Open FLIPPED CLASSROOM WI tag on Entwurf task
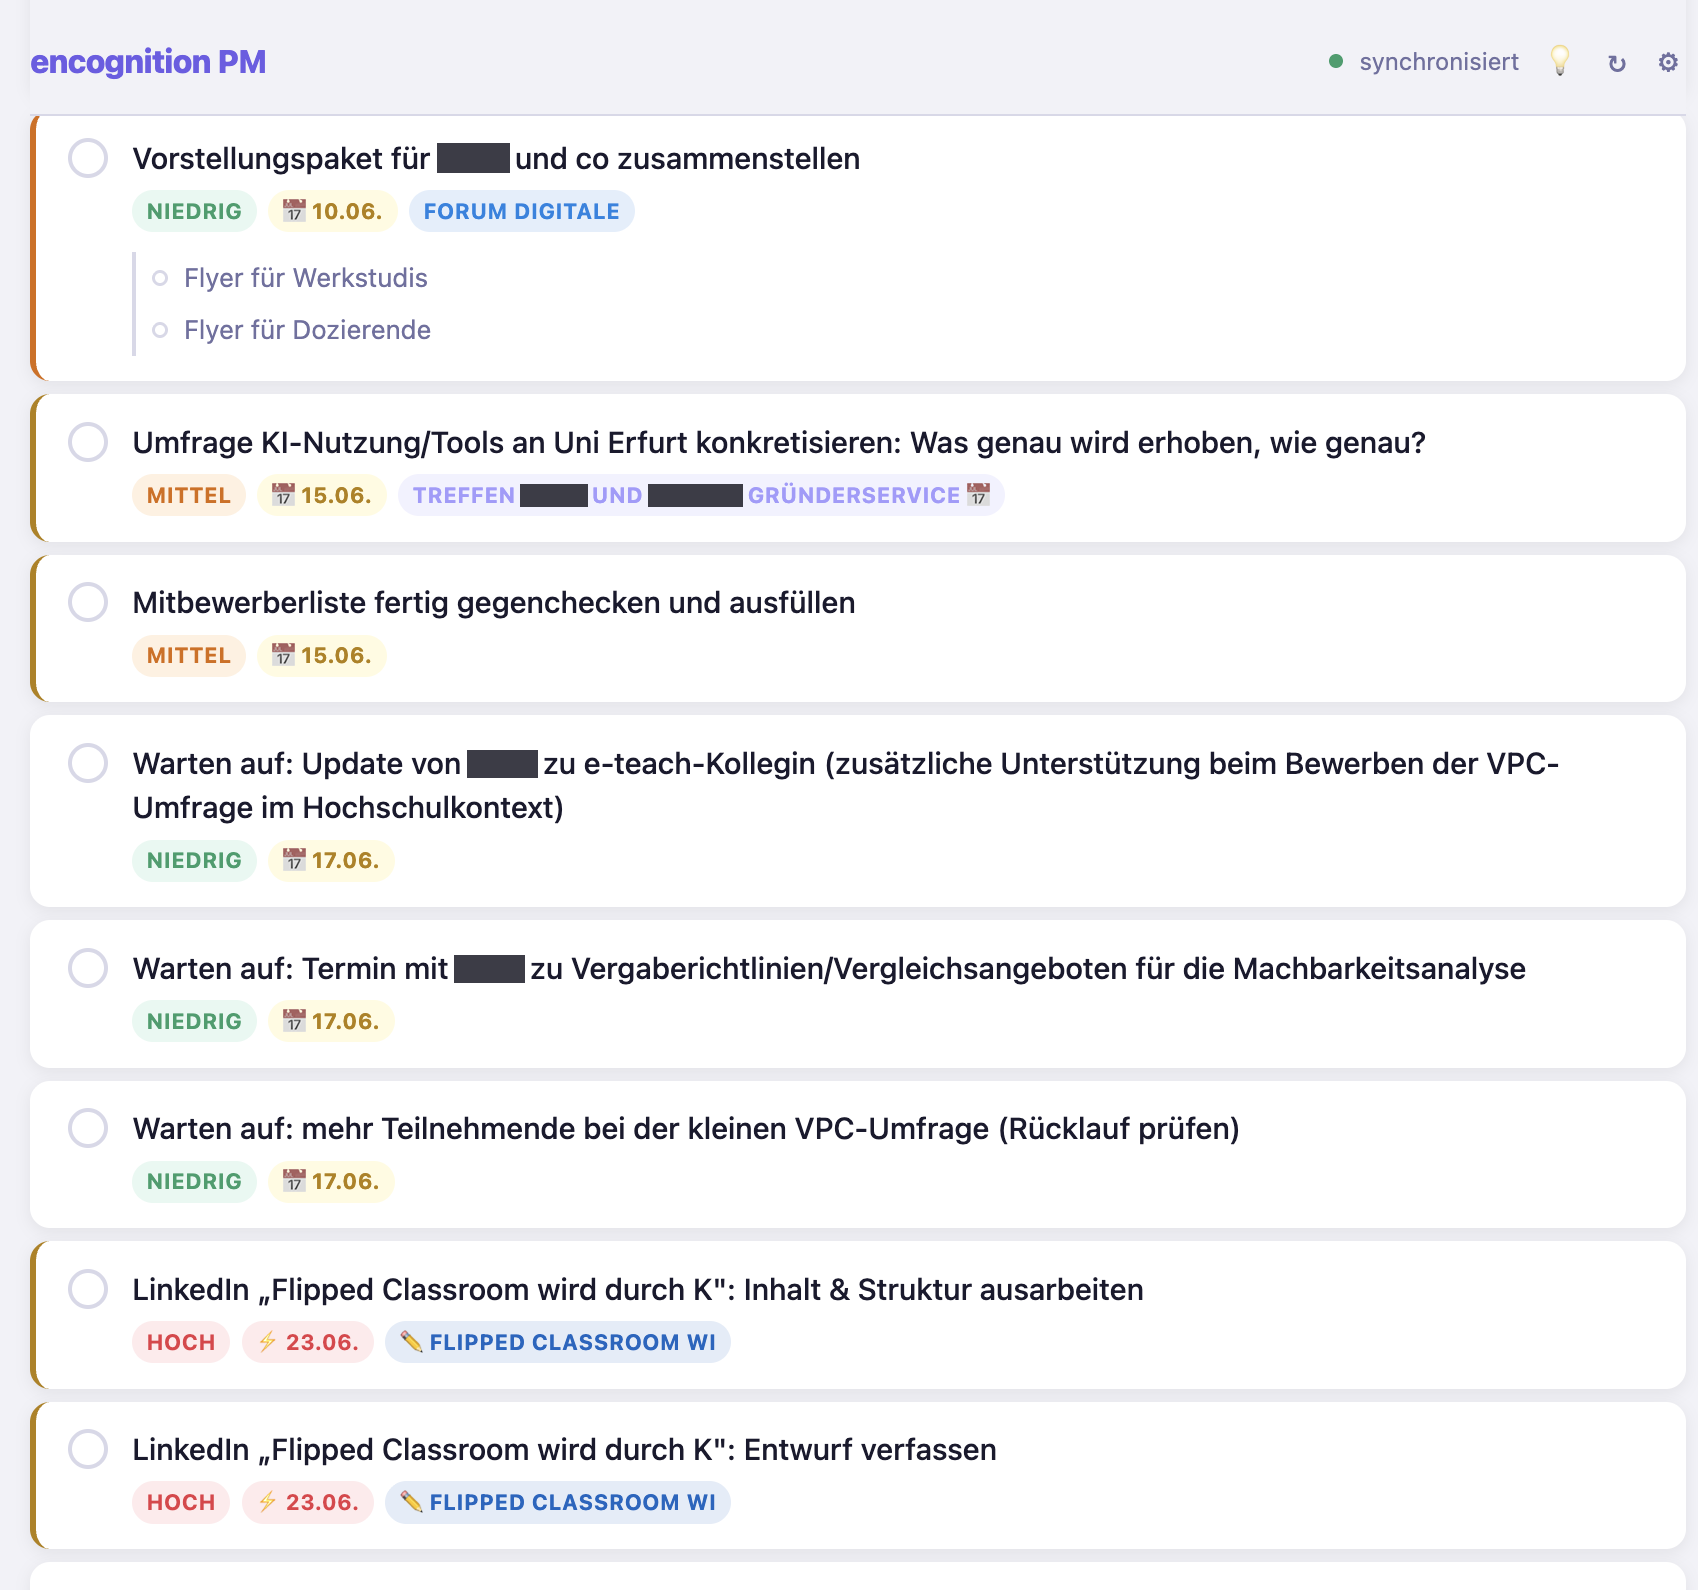The image size is (1698, 1590). point(558,1502)
